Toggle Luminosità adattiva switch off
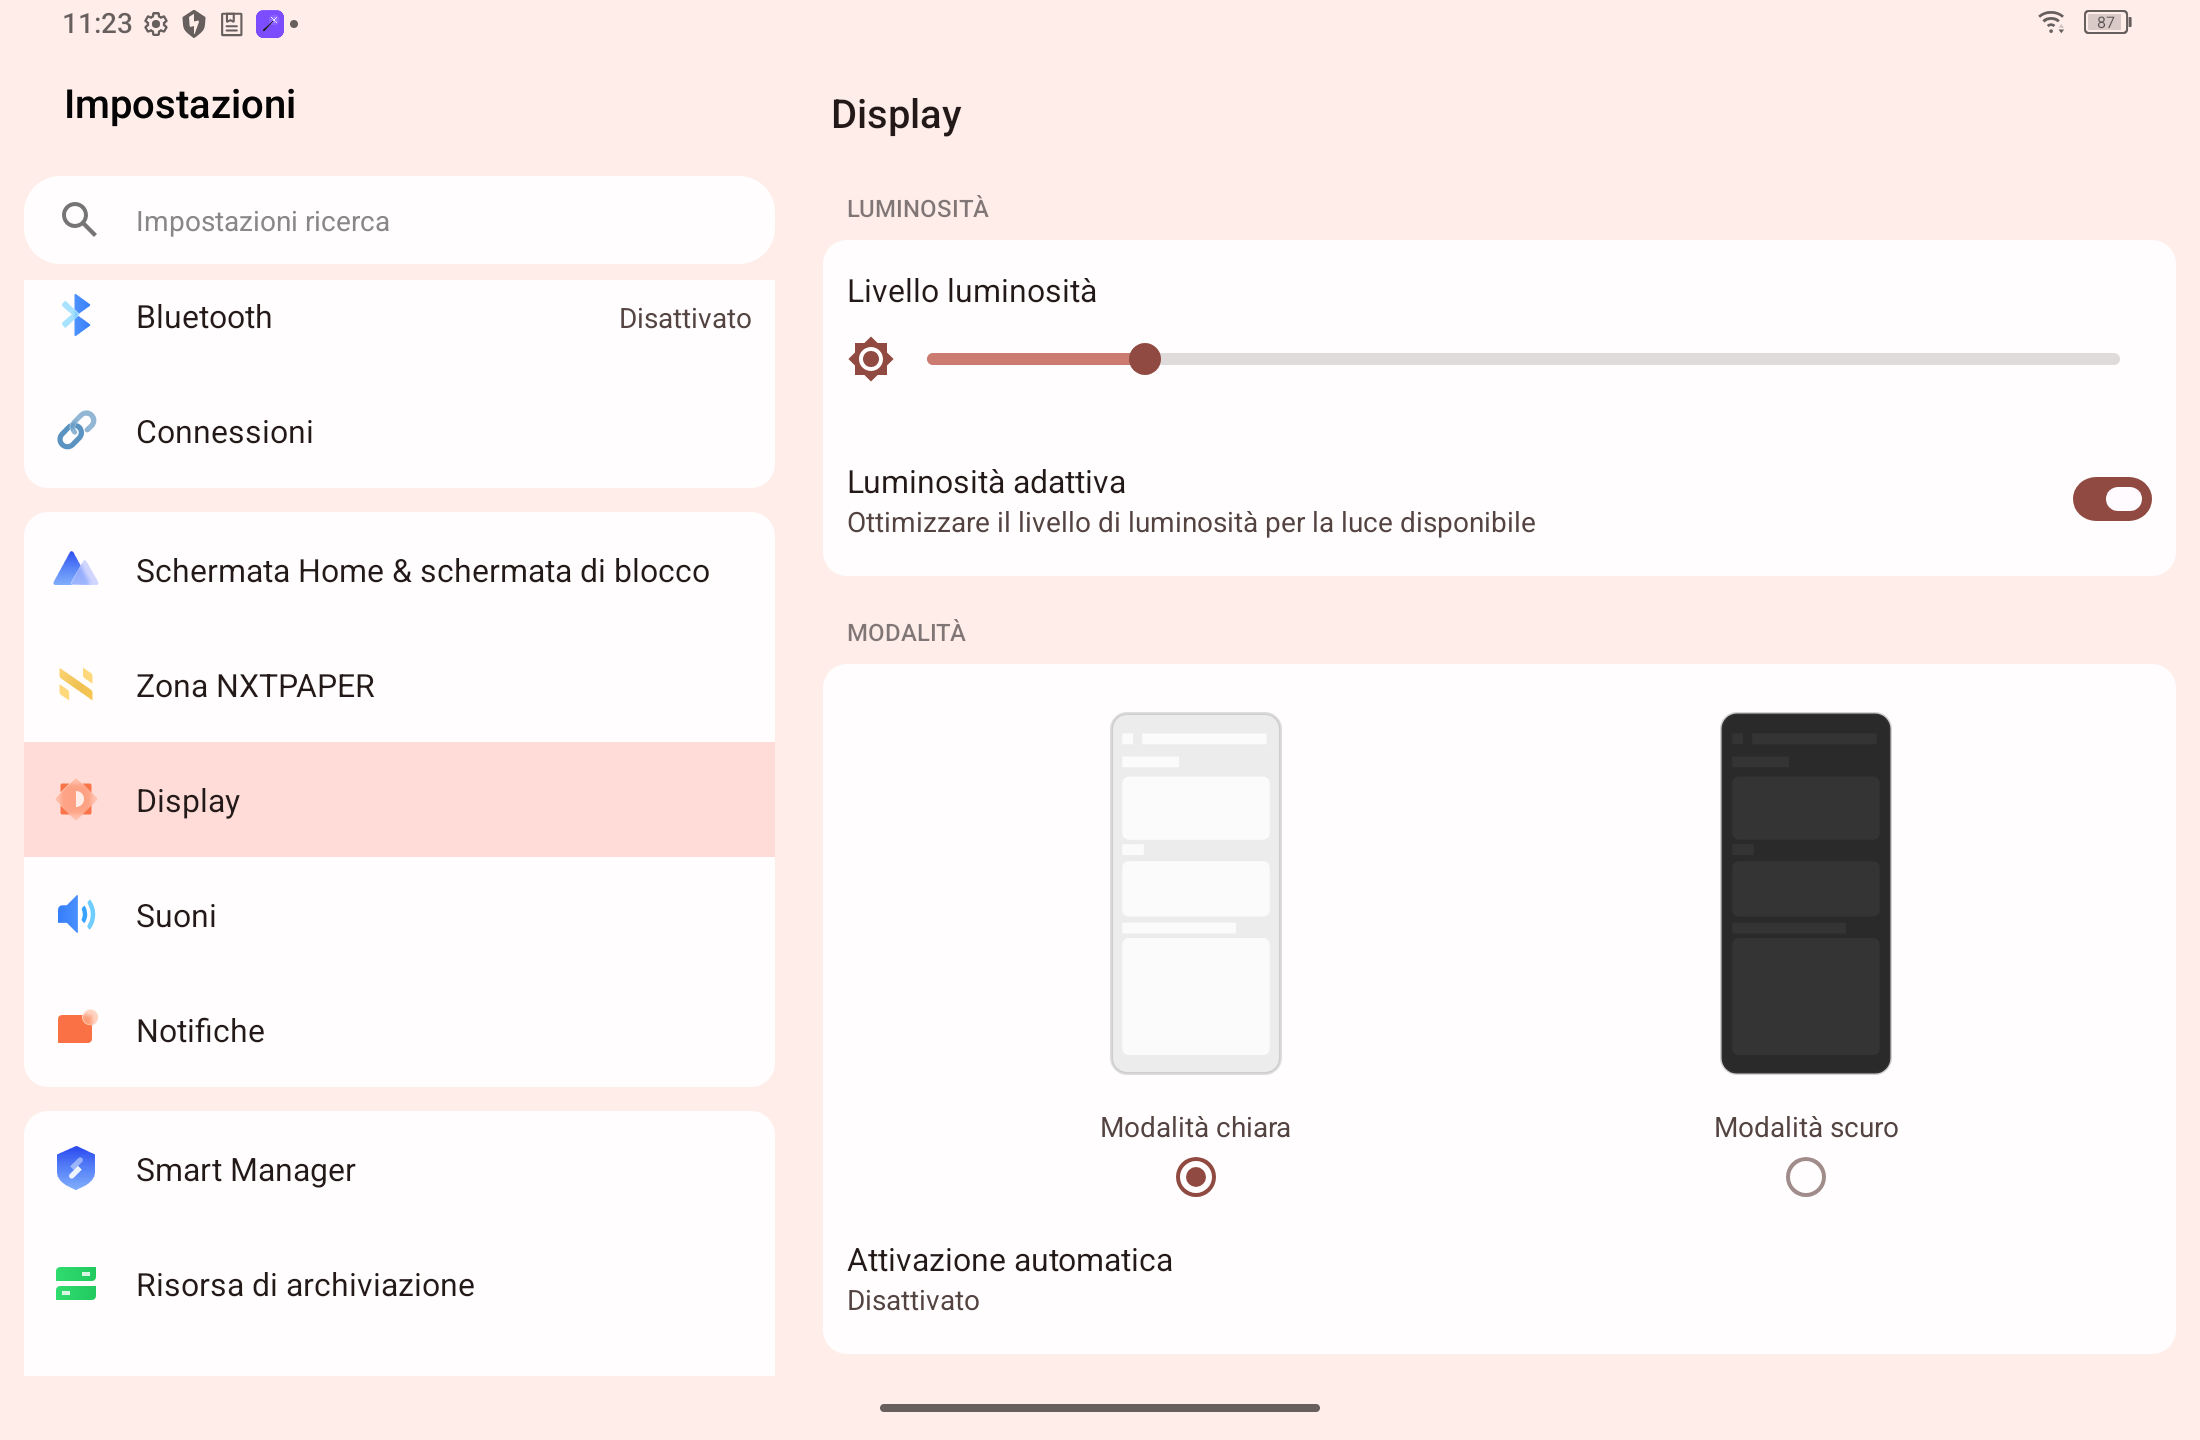Screen dimensions: 2200x1440 click(2112, 499)
